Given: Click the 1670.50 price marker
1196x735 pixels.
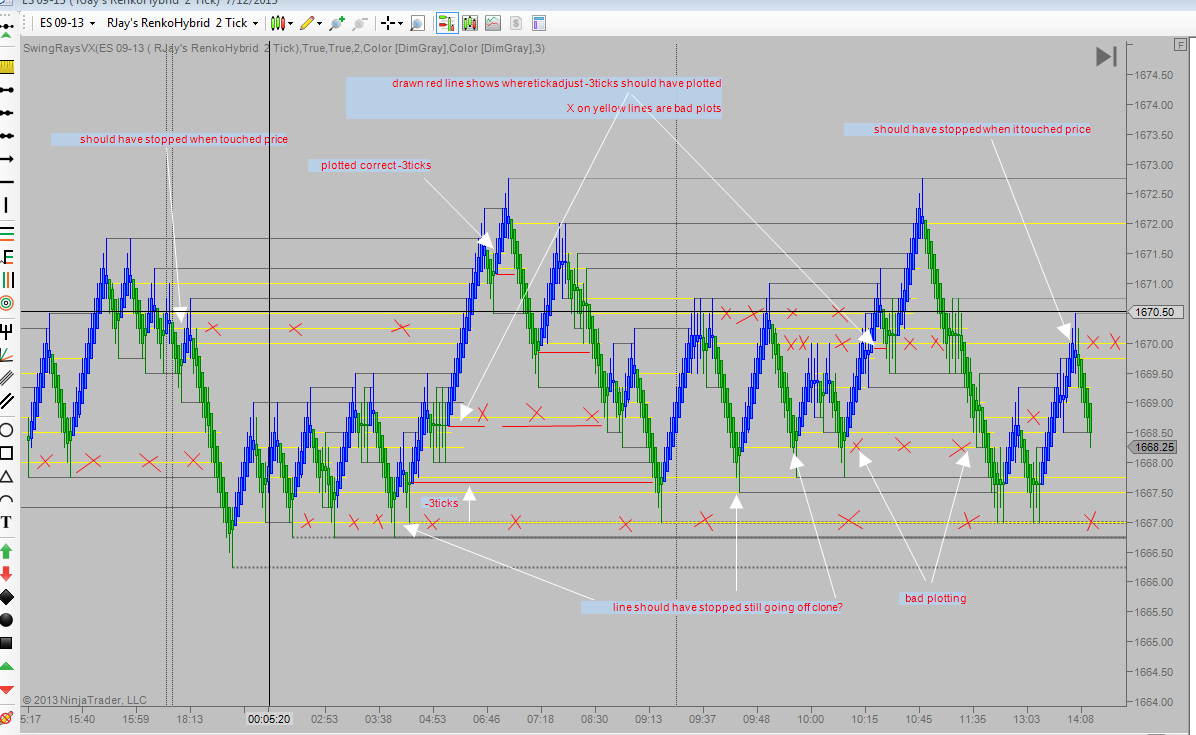Looking at the screenshot, I should point(1155,312).
